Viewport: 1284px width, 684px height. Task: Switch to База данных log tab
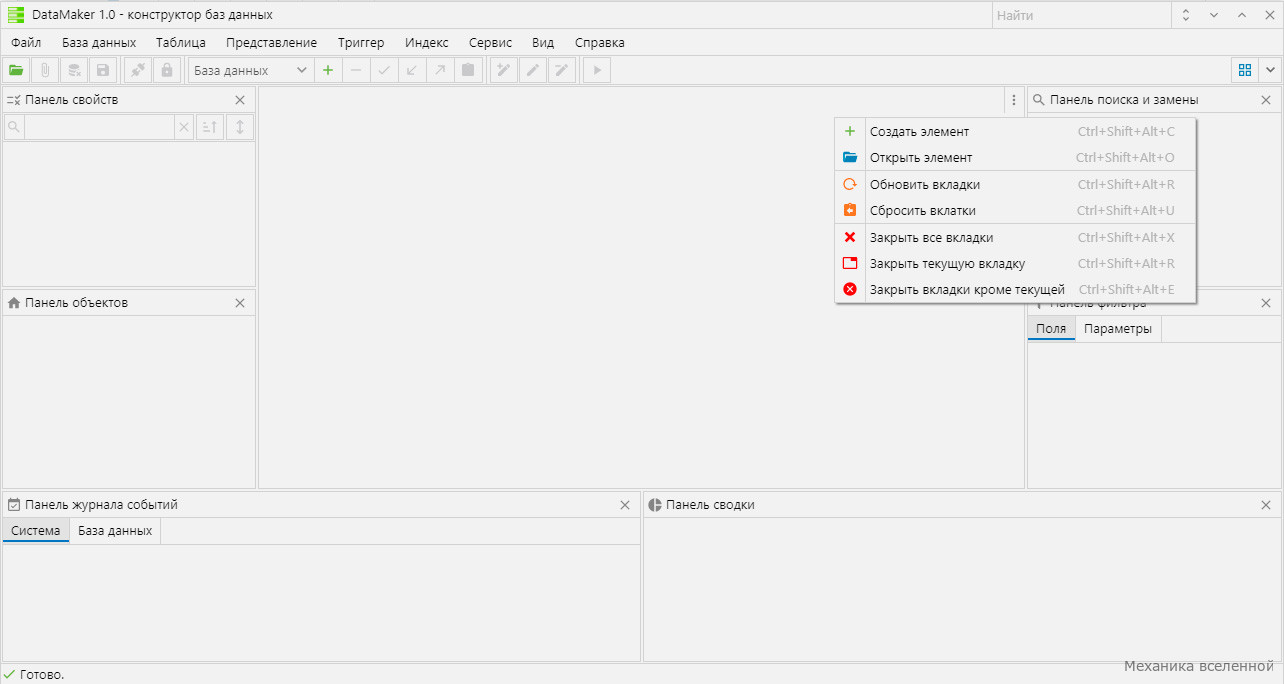coord(115,530)
